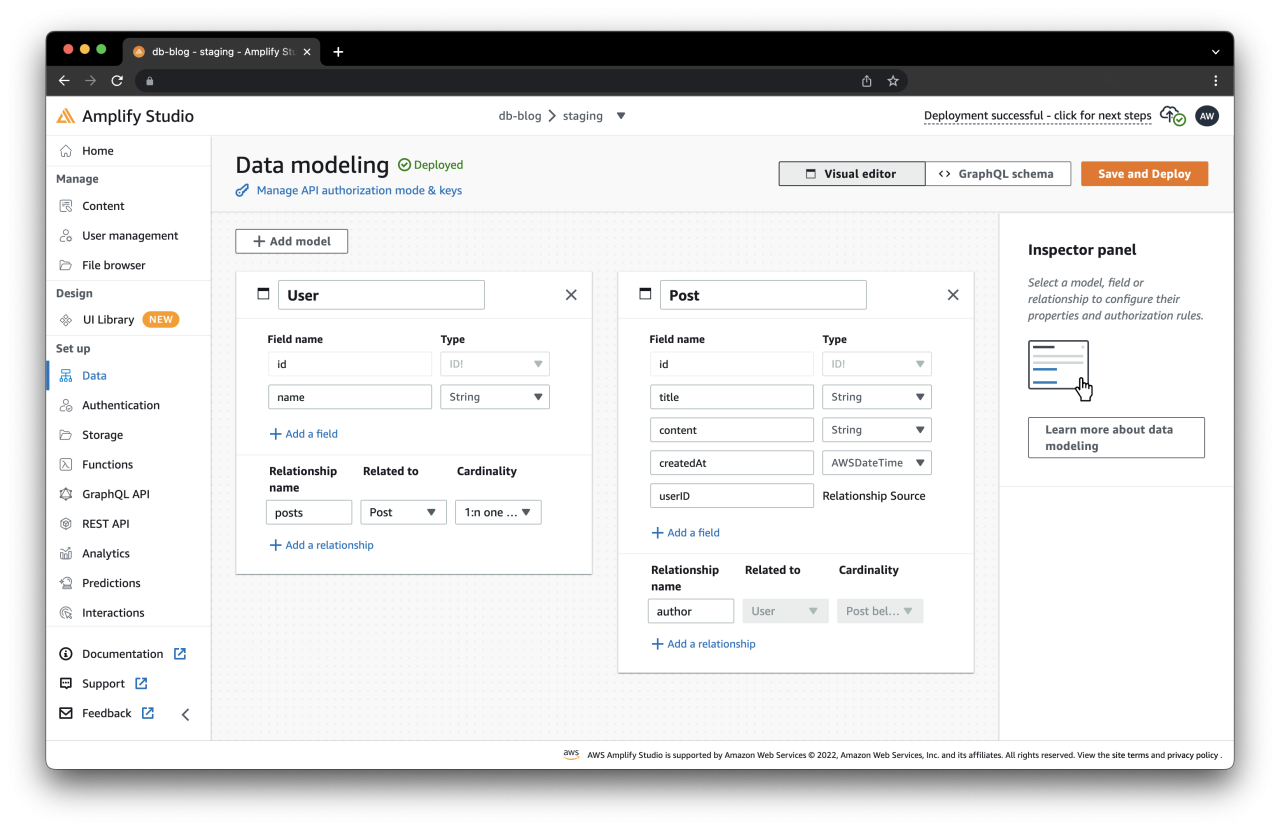This screenshot has height=830, width=1280.
Task: Click the GraphQL API icon
Action: 66,494
